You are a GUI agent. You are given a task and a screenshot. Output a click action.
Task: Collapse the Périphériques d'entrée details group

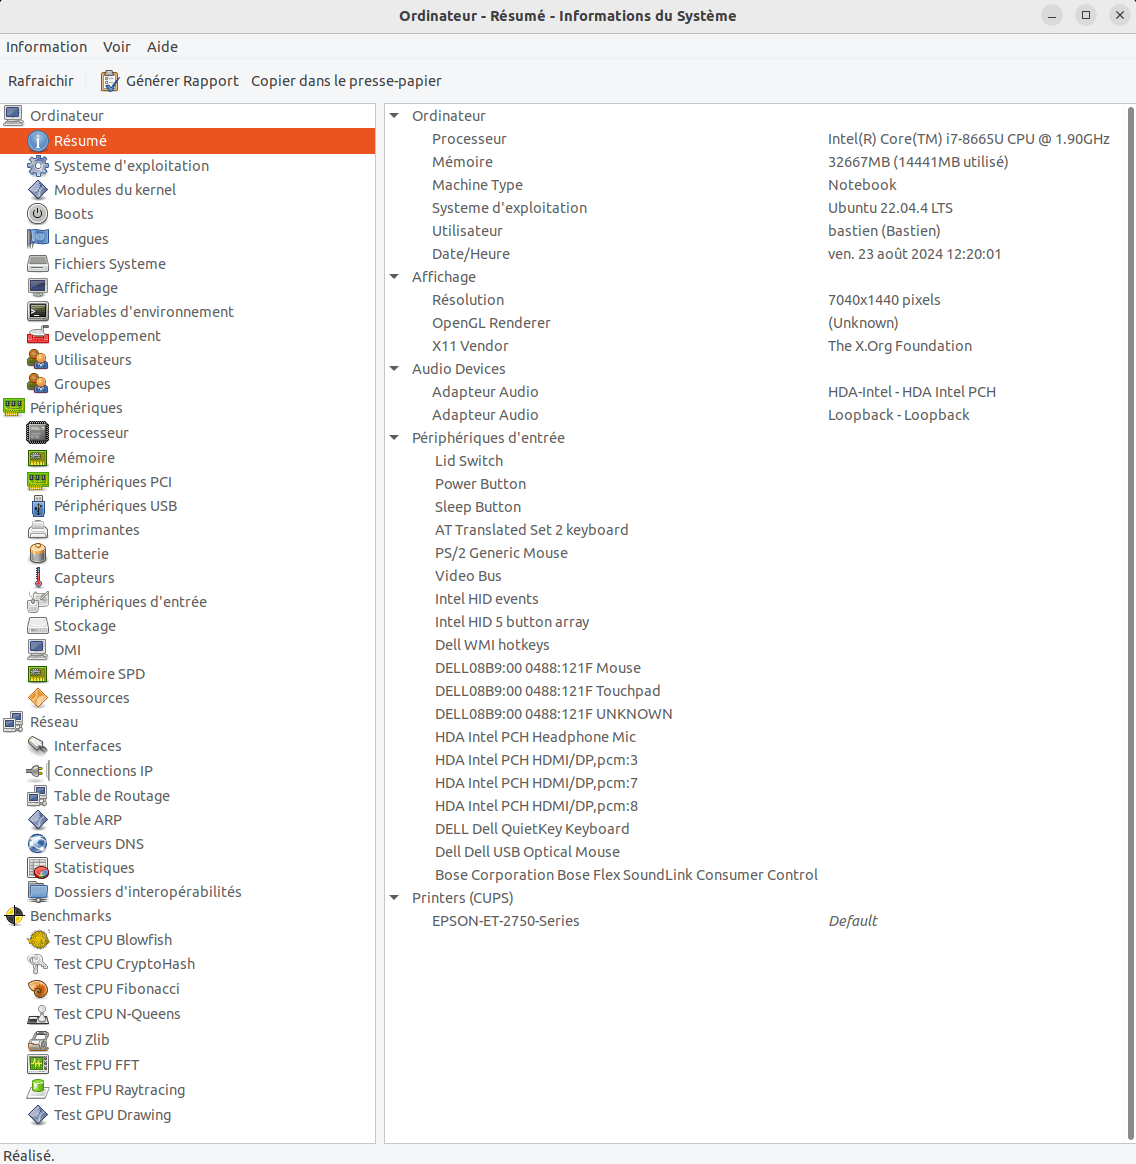[x=394, y=438]
